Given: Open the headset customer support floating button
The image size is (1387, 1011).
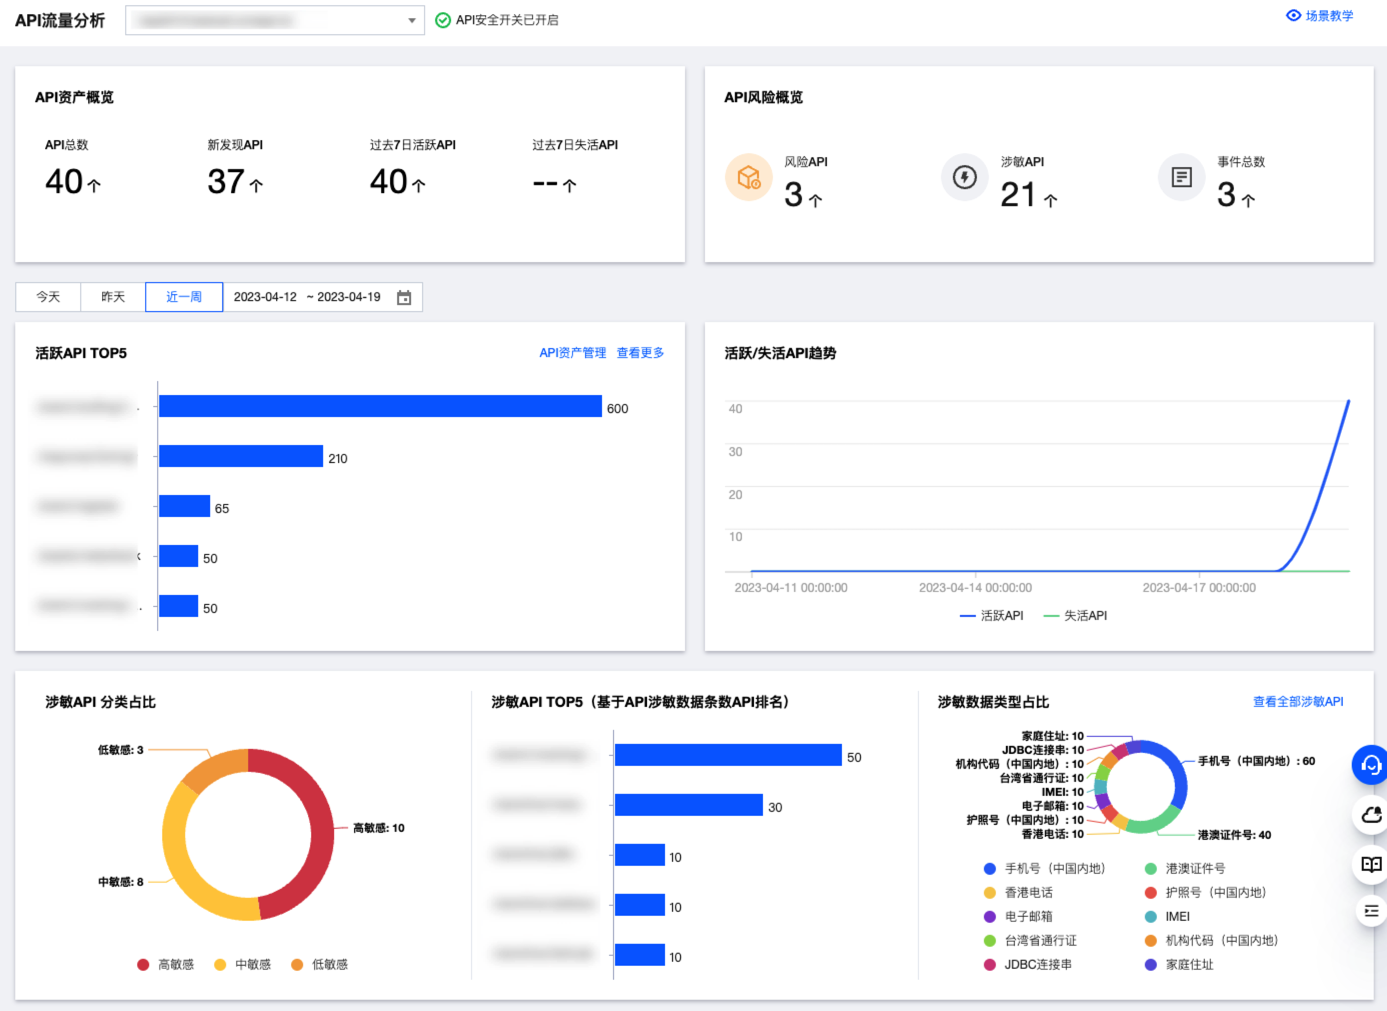Looking at the screenshot, I should click(x=1370, y=765).
